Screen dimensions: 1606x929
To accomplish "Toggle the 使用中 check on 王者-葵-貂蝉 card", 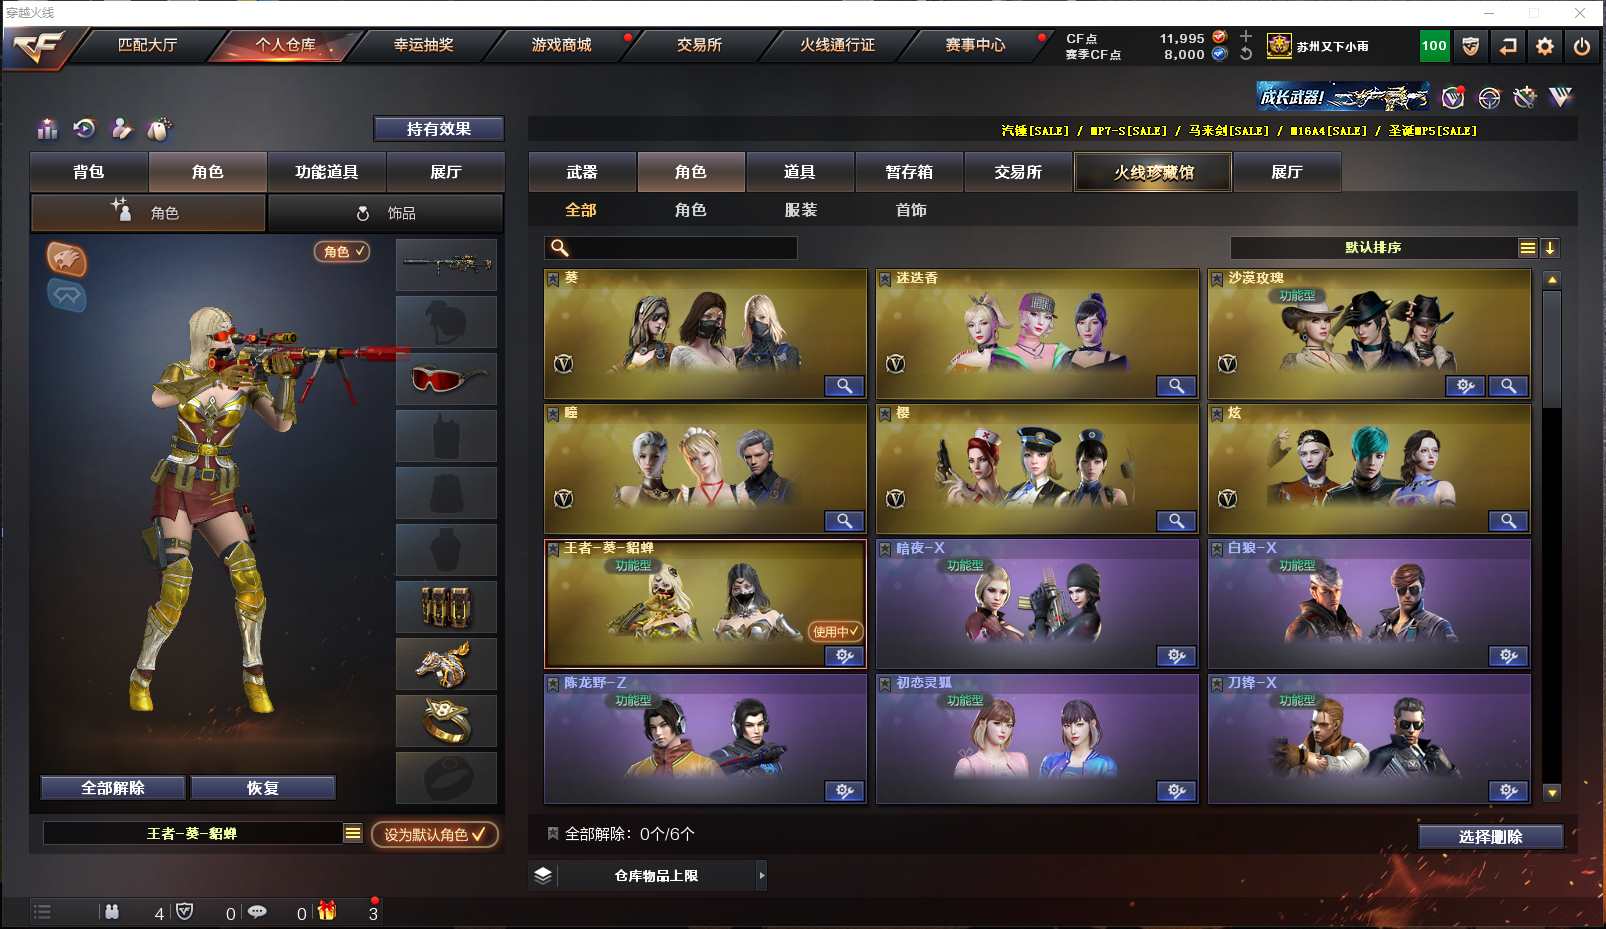I will coord(835,632).
